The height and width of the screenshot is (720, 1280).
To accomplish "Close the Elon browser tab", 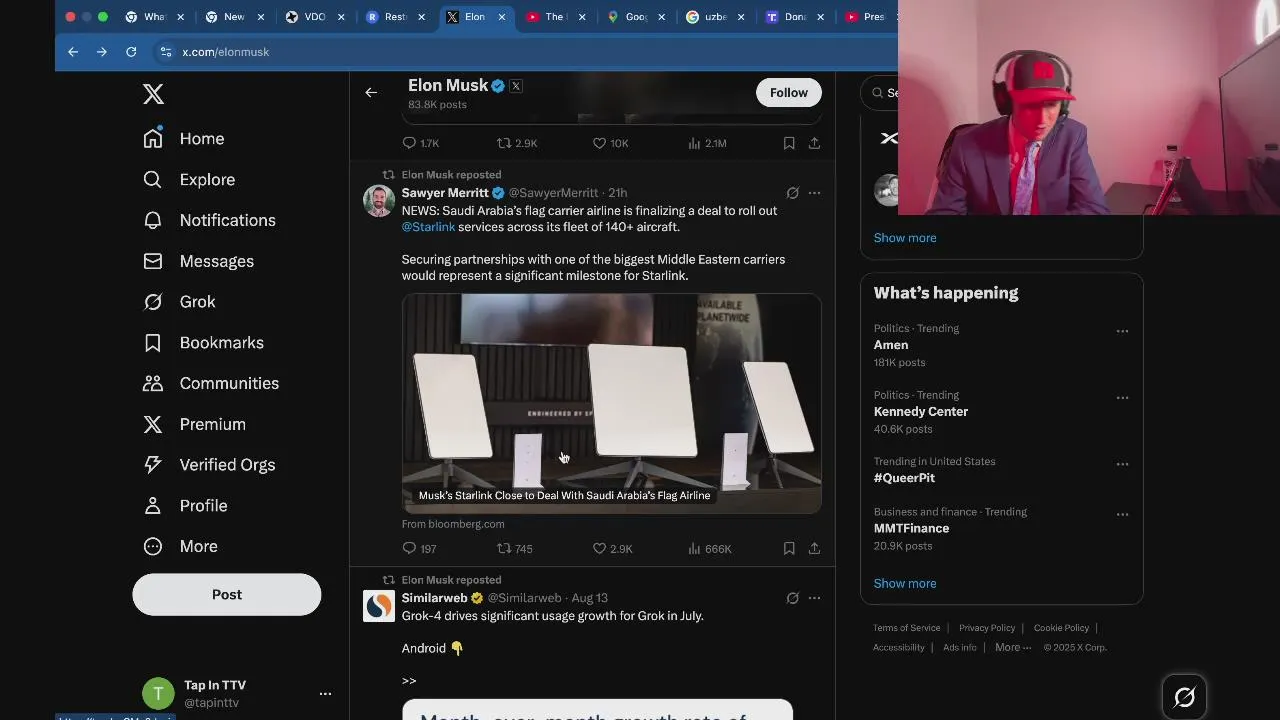I will click(500, 17).
